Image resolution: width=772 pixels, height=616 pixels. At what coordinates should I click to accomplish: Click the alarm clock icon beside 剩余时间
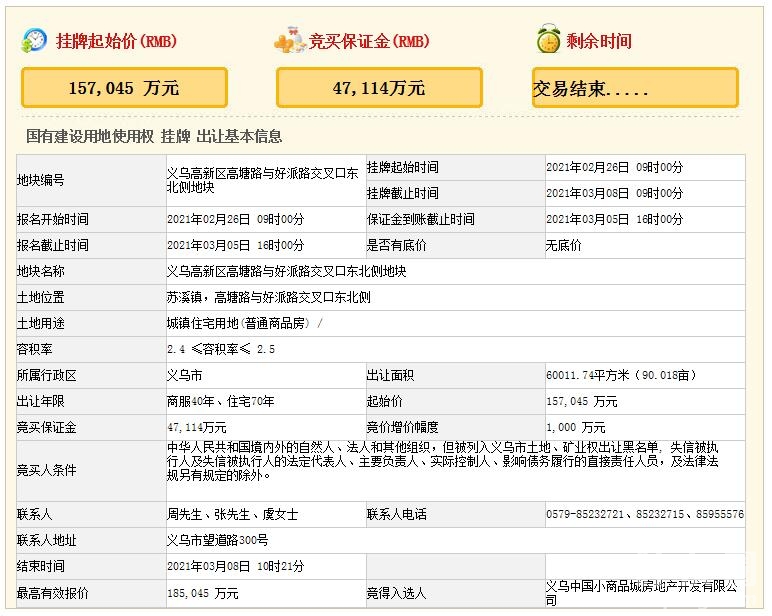547,40
